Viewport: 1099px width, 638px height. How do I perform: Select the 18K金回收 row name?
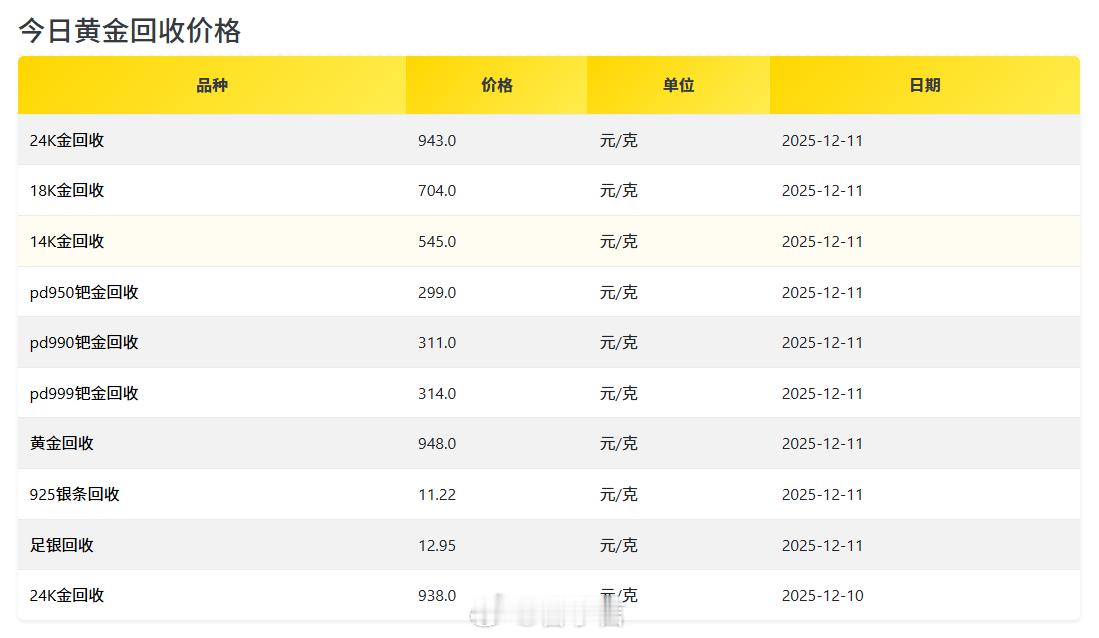(67, 191)
